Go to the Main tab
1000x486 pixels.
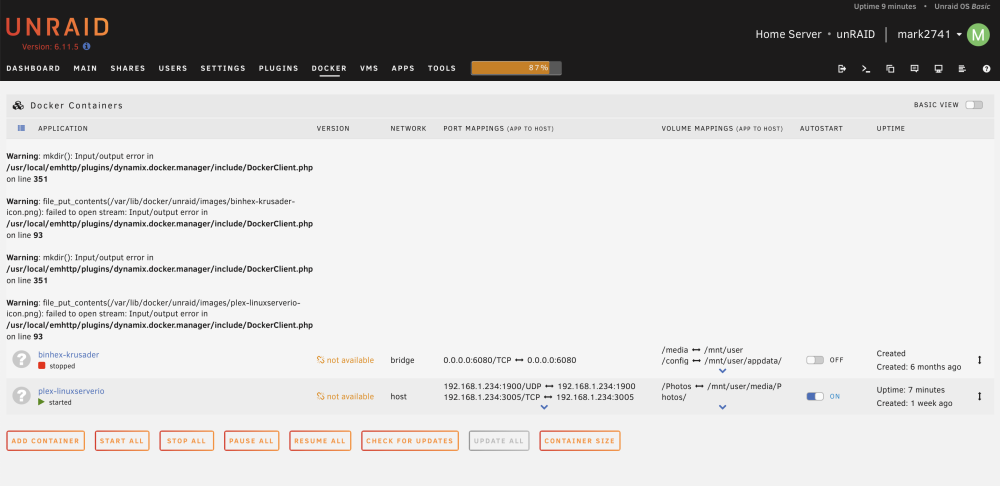click(85, 68)
